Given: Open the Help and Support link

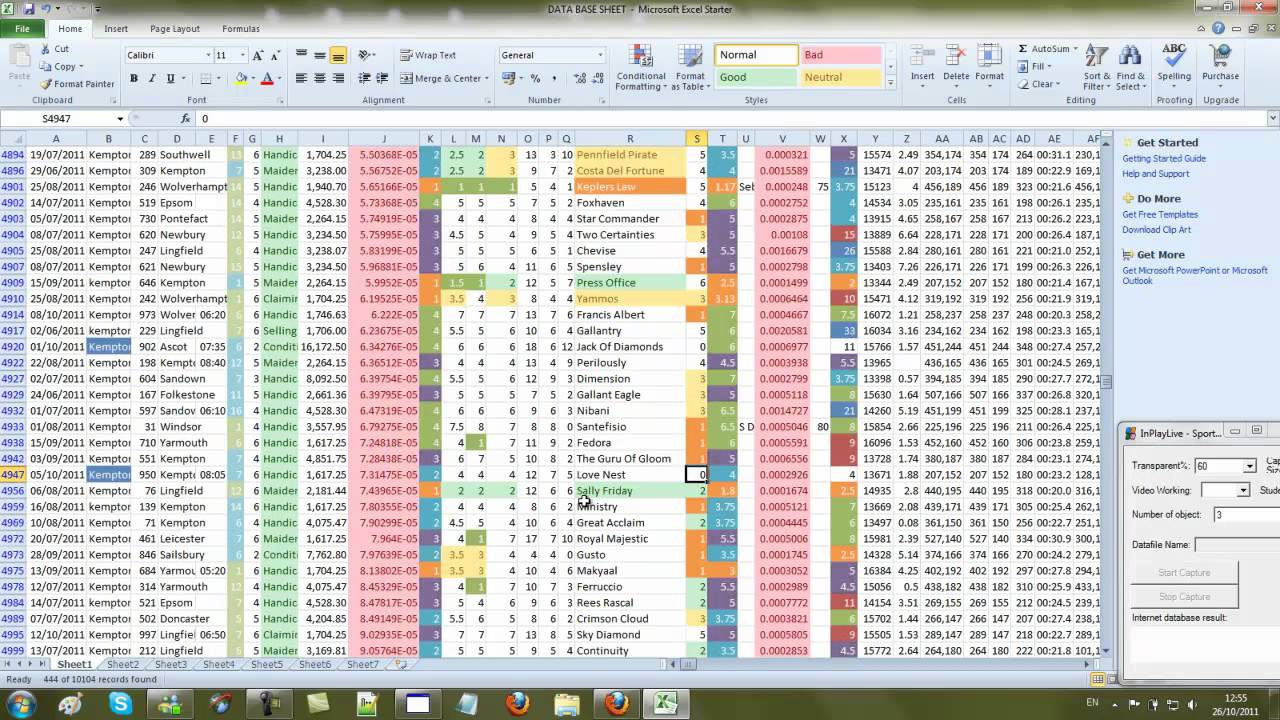Looking at the screenshot, I should click(1156, 174).
